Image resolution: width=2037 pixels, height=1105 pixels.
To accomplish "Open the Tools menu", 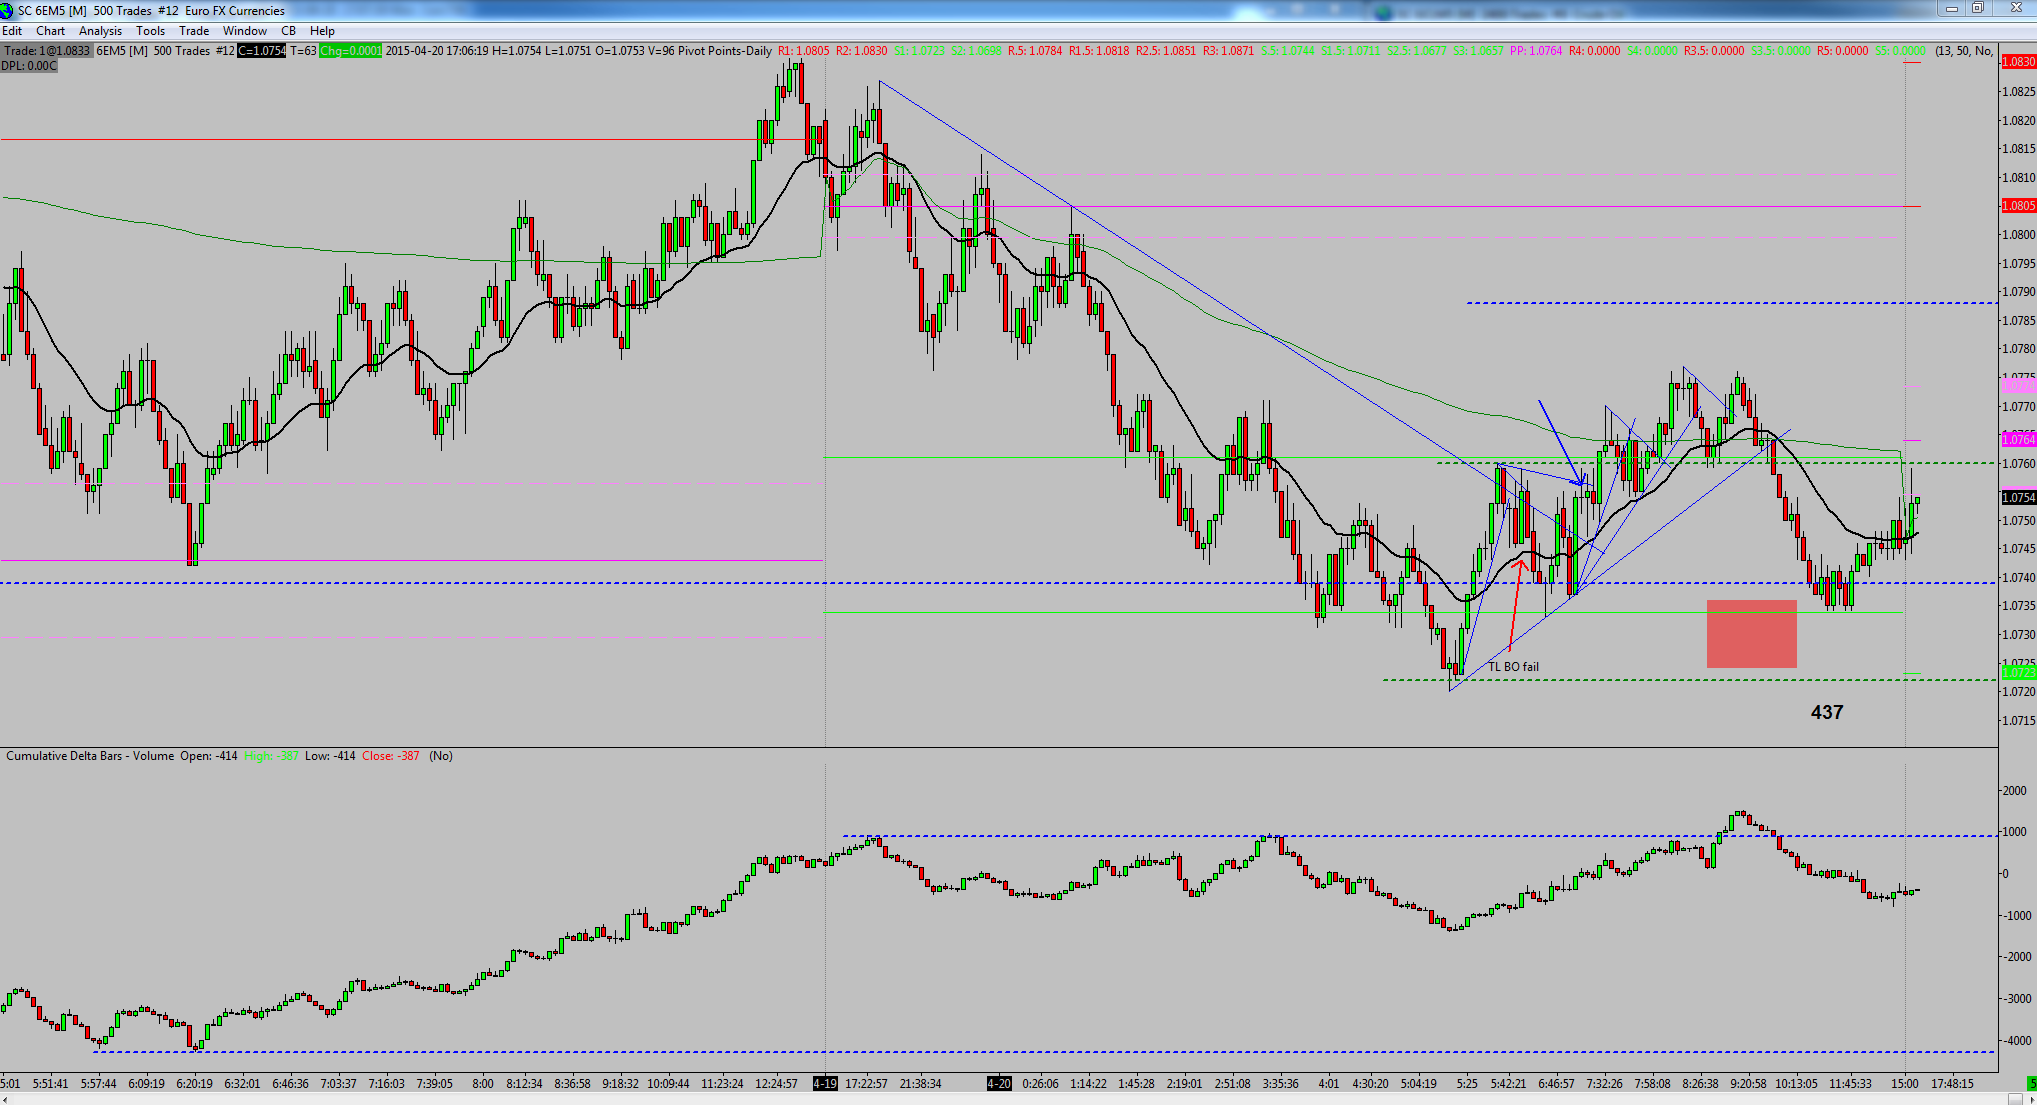I will 150,31.
